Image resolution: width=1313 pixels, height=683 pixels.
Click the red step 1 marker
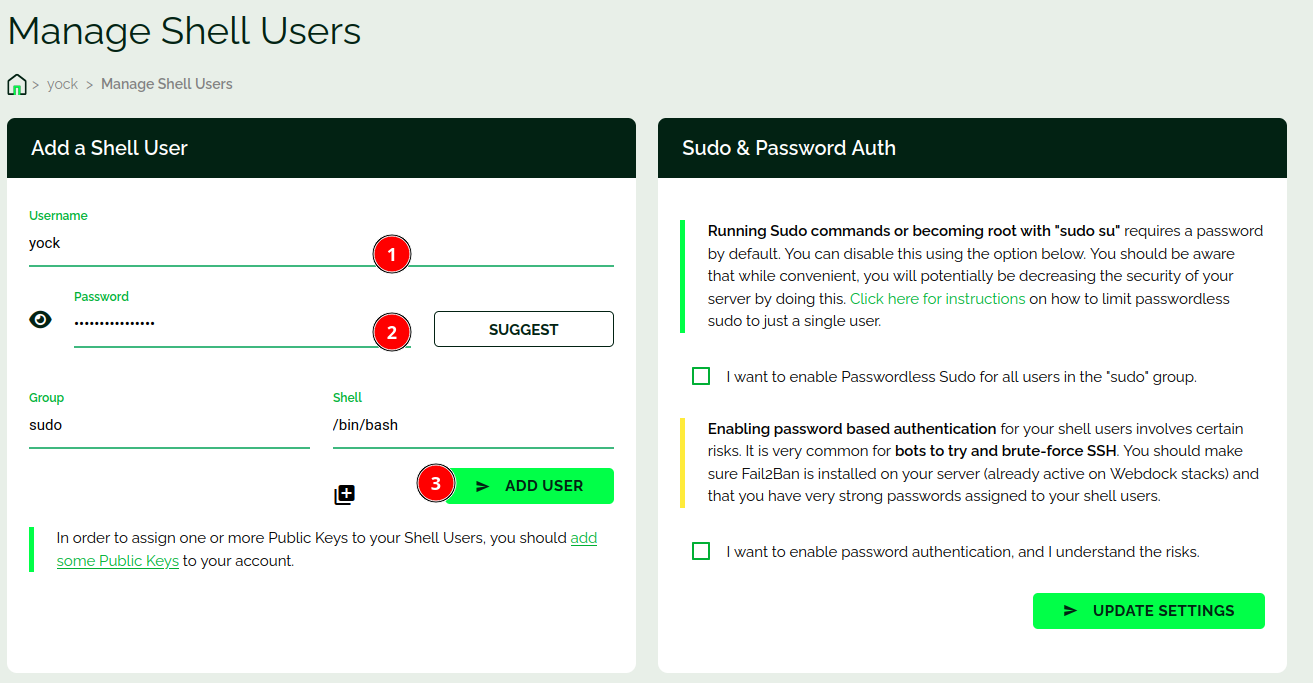392,255
